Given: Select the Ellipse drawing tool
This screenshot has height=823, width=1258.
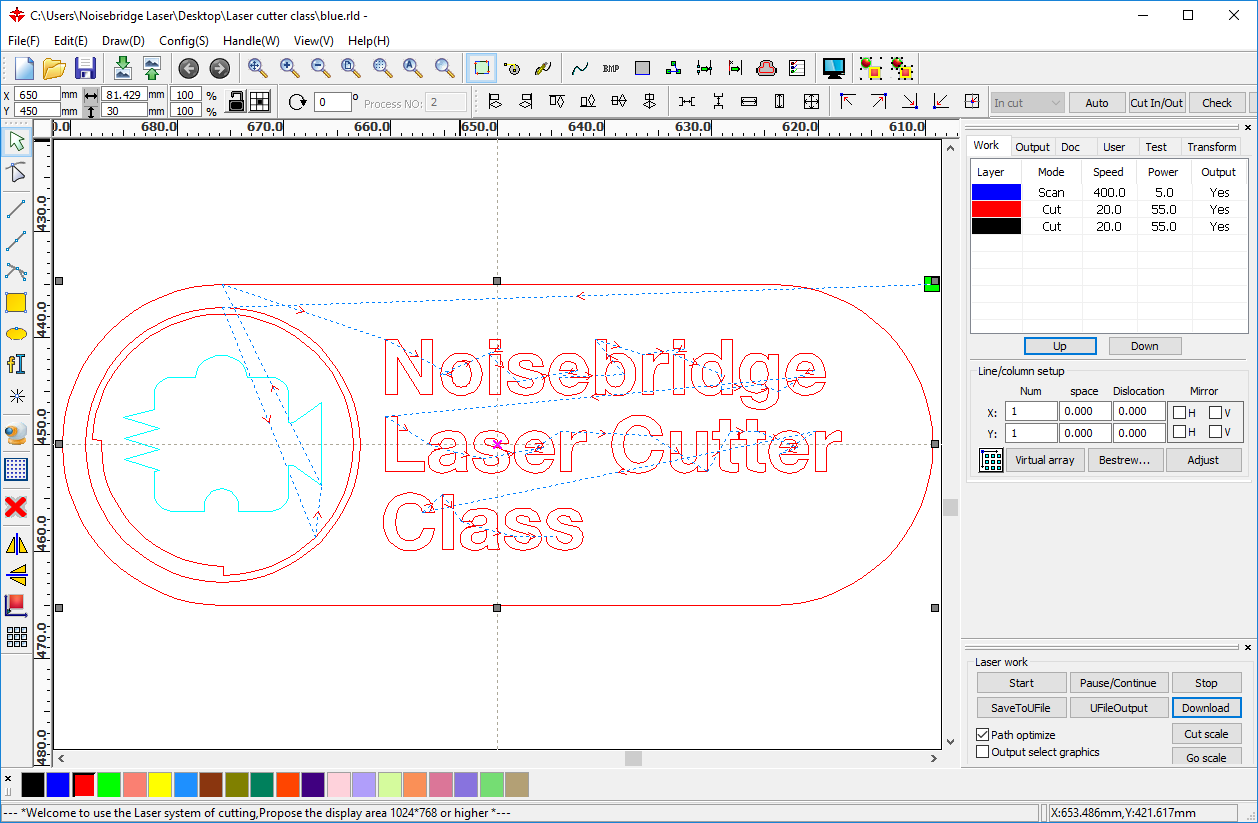Looking at the screenshot, I should 16,333.
